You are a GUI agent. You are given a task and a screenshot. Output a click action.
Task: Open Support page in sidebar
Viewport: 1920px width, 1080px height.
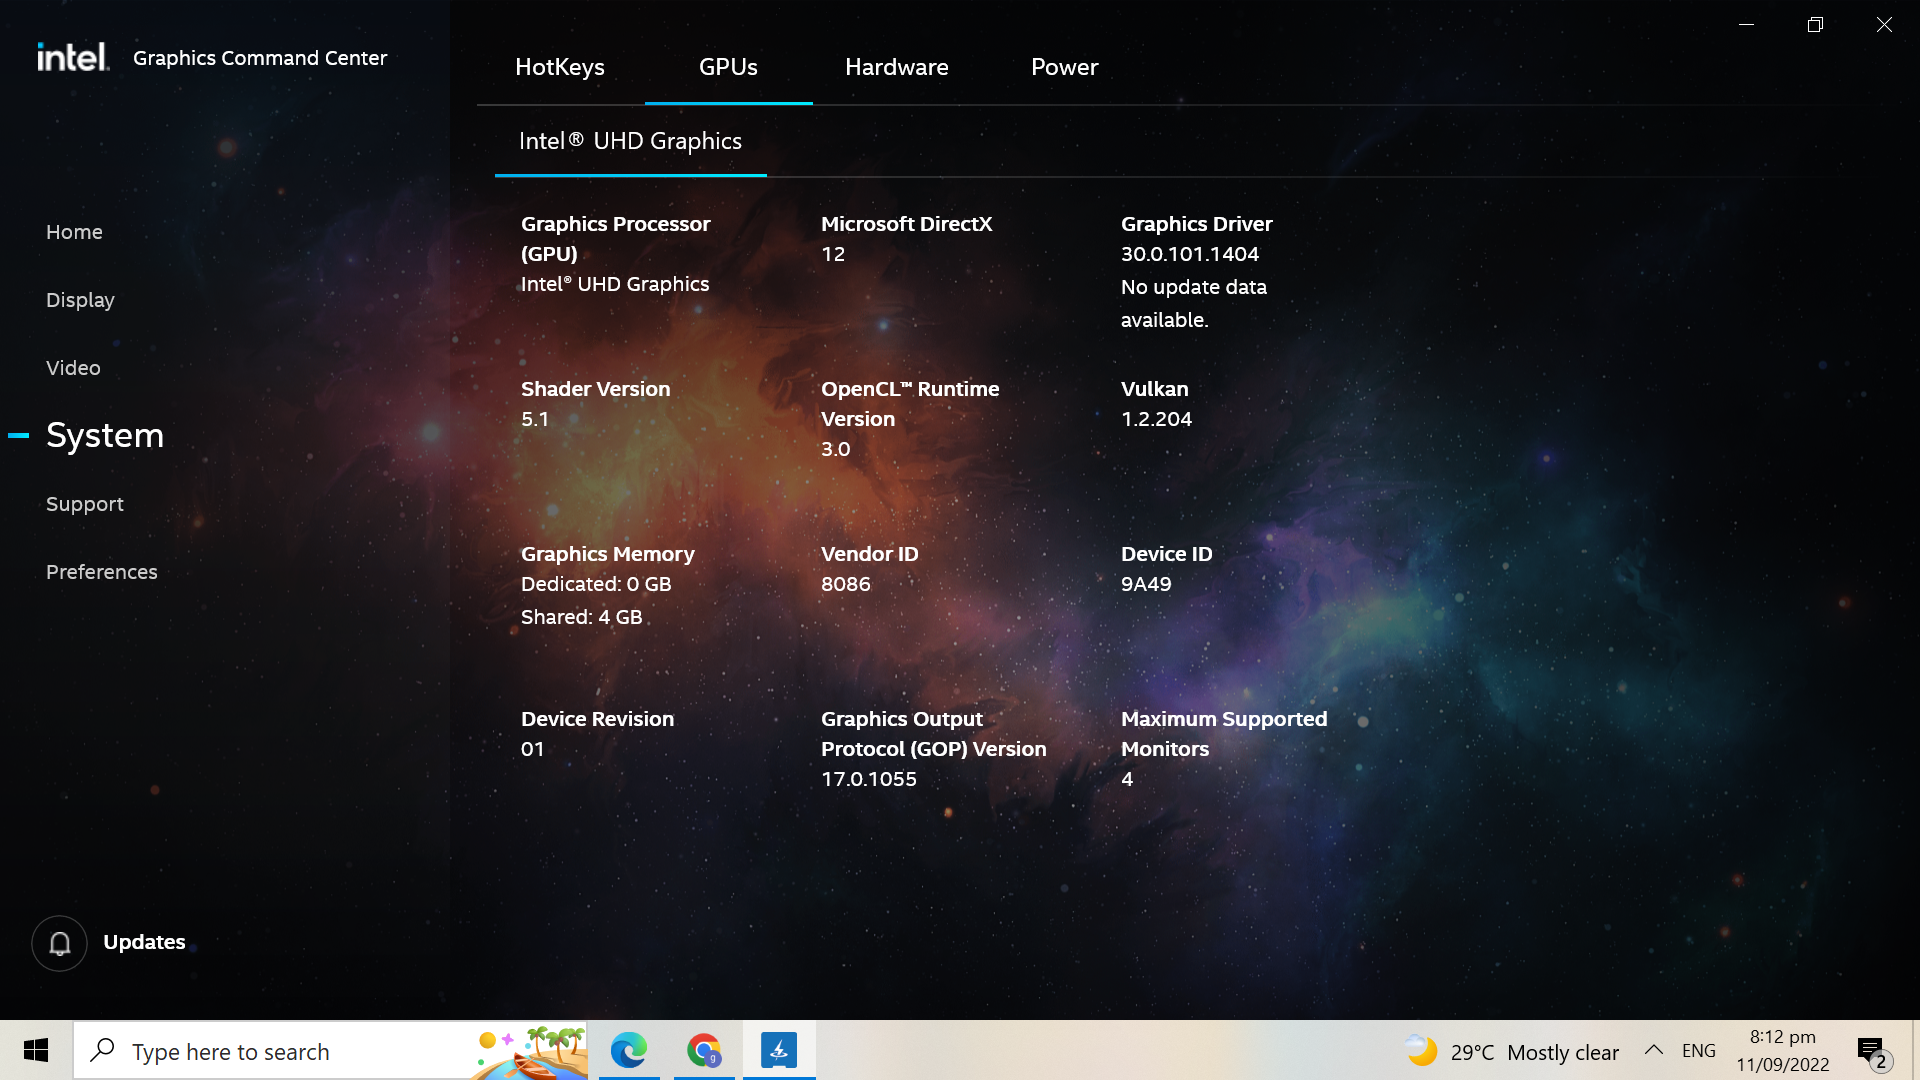point(85,504)
